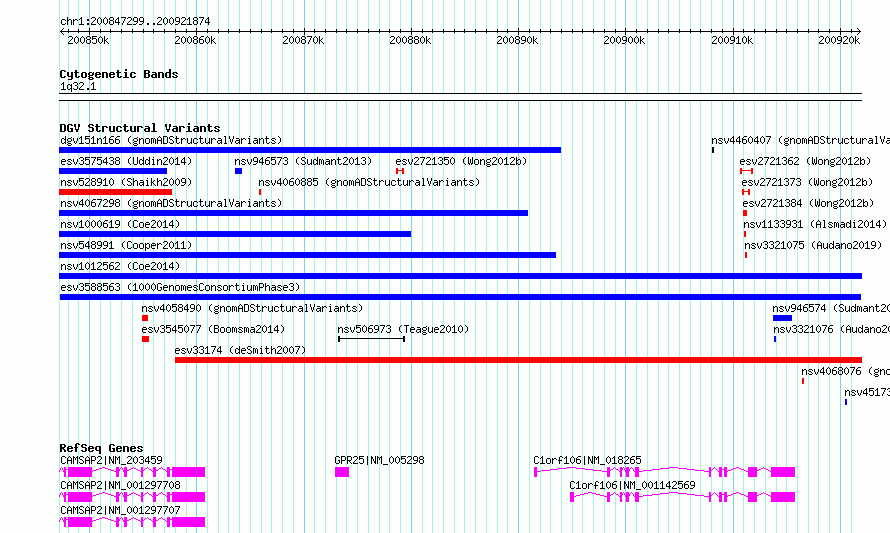Image resolution: width=890 pixels, height=533 pixels.
Task: Click the 200850k ruler tick label
Action: point(88,40)
